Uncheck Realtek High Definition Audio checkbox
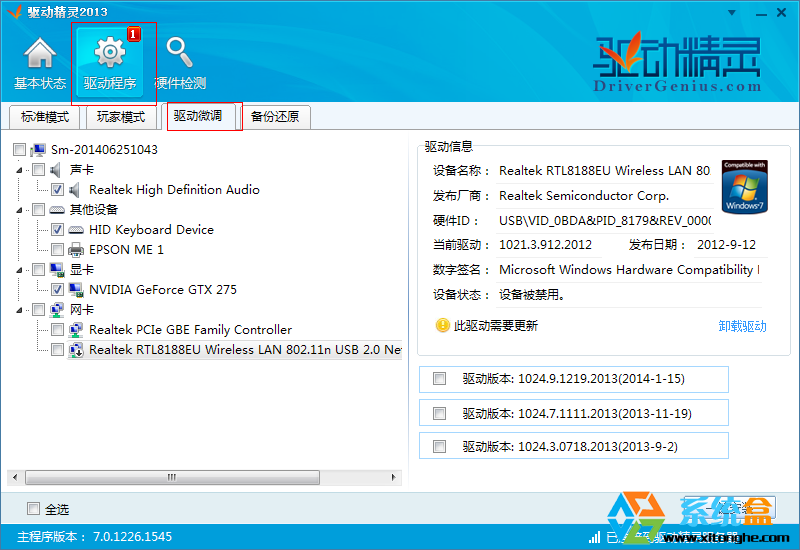Screen dimensions: 800x550 tap(57, 190)
